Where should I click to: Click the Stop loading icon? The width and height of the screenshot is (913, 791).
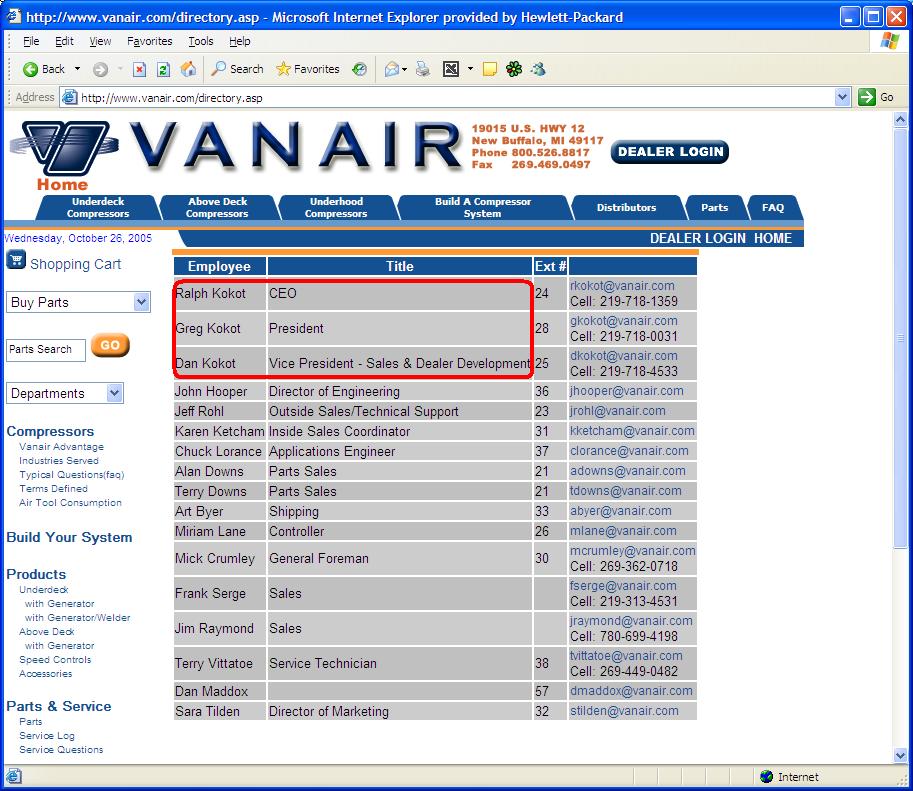(x=139, y=69)
